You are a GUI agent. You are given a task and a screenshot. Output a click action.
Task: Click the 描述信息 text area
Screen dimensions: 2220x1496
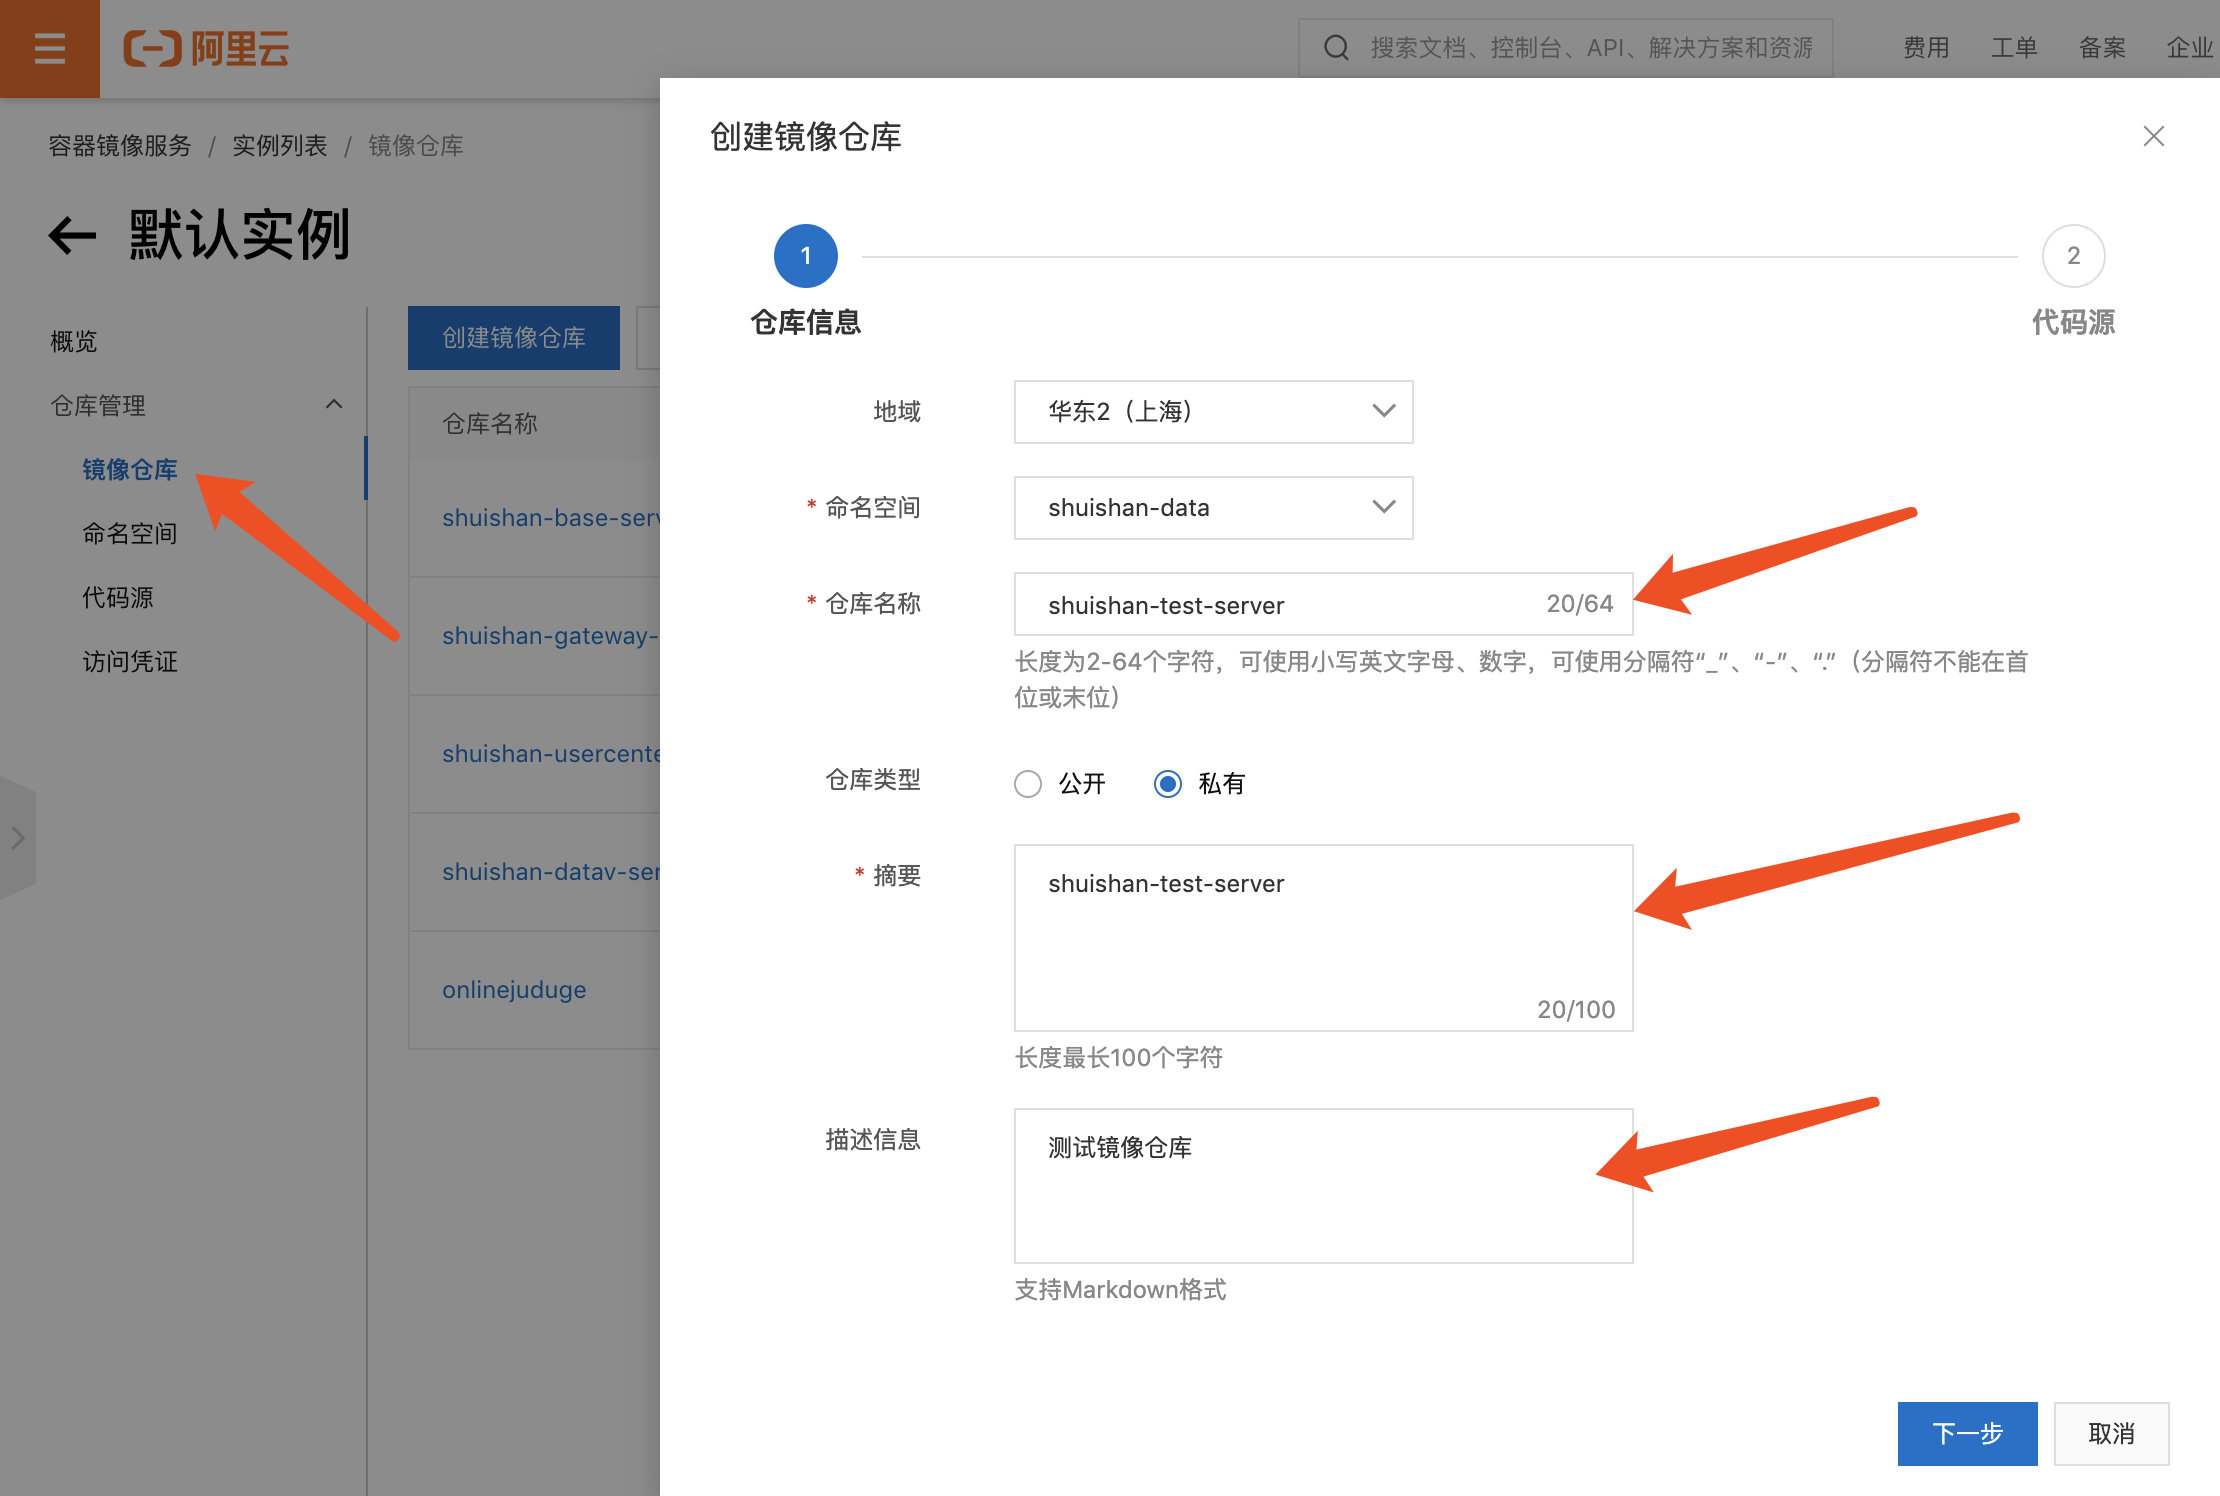1323,1186
